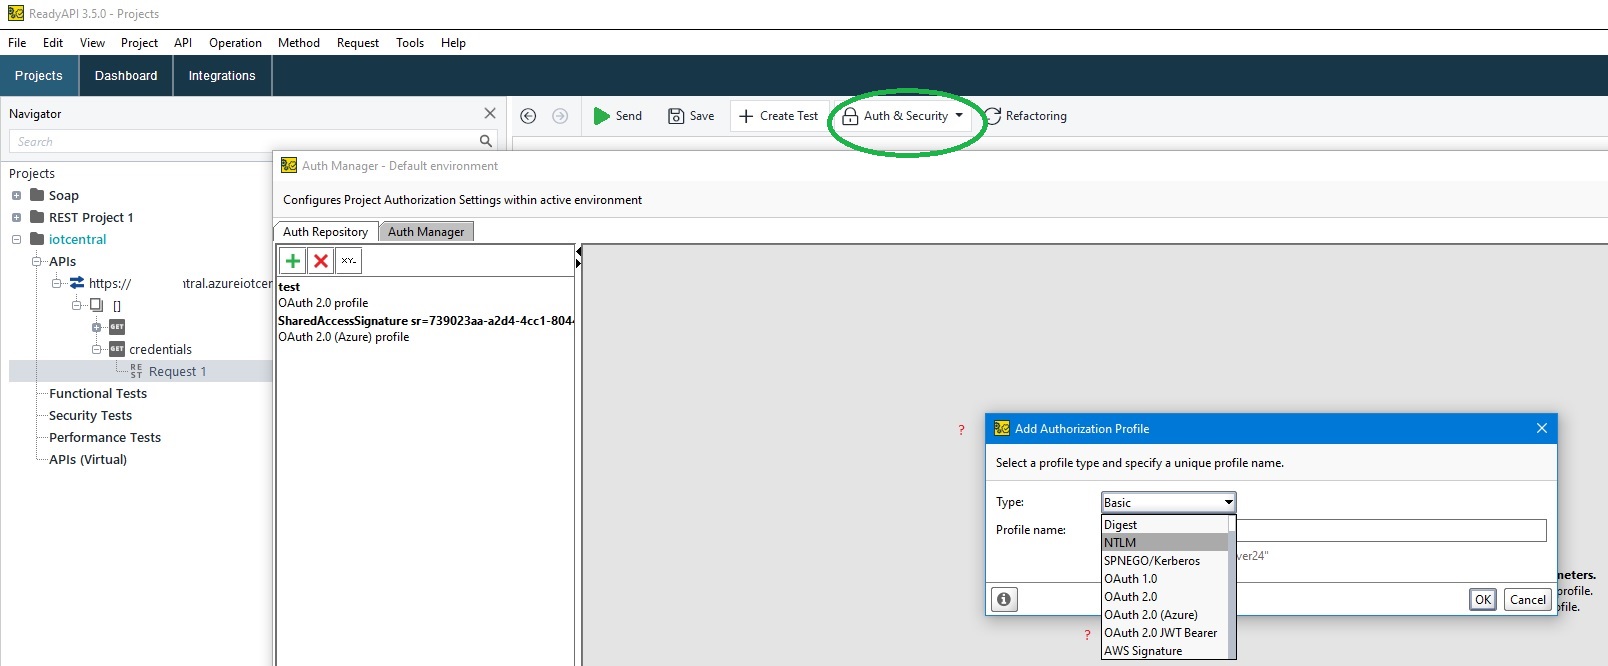Expand the REST Project 1 node

[x=16, y=217]
